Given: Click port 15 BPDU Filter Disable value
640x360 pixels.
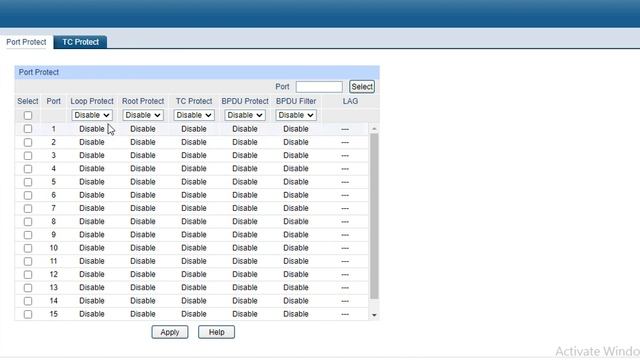Looking at the screenshot, I should tap(296, 314).
